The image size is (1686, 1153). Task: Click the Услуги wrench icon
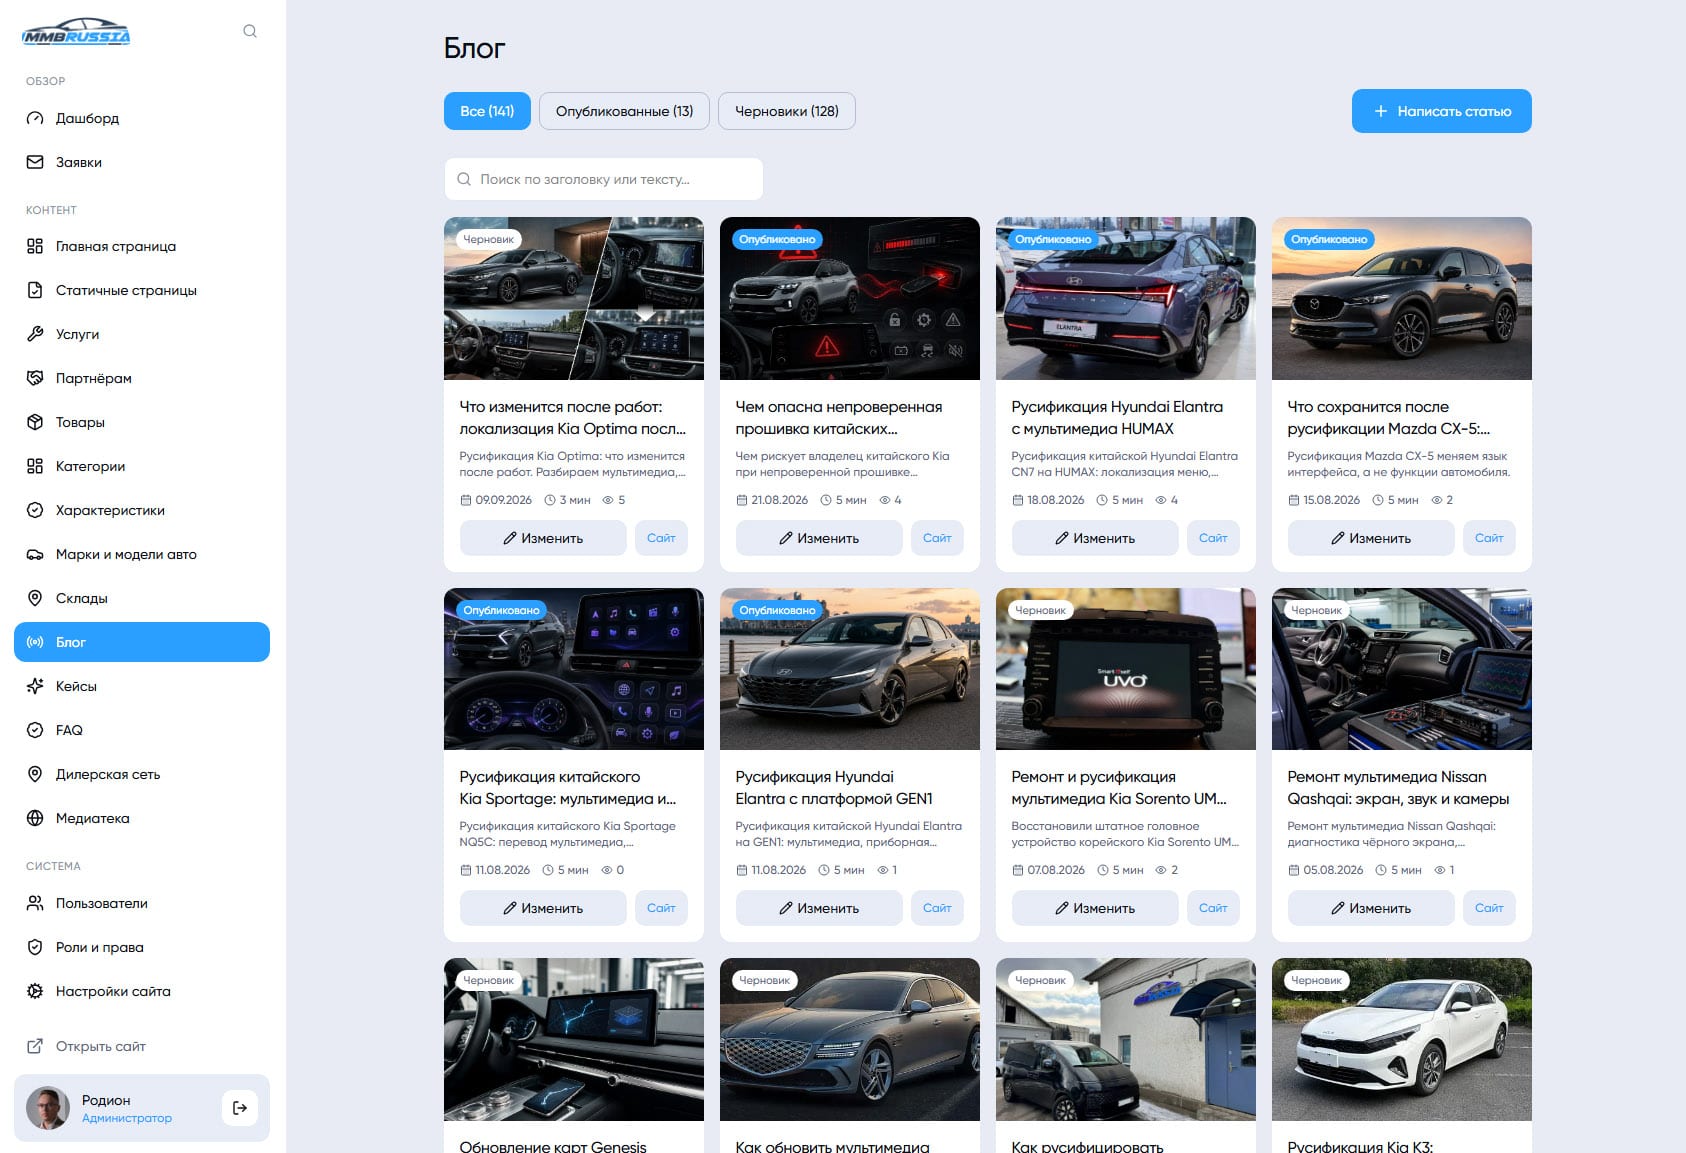(35, 334)
